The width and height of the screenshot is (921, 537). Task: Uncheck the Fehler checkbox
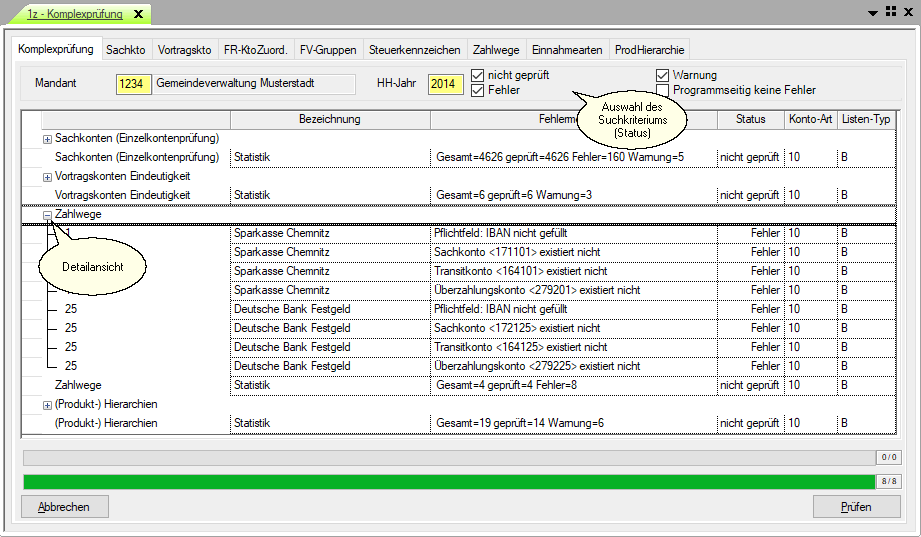478,90
